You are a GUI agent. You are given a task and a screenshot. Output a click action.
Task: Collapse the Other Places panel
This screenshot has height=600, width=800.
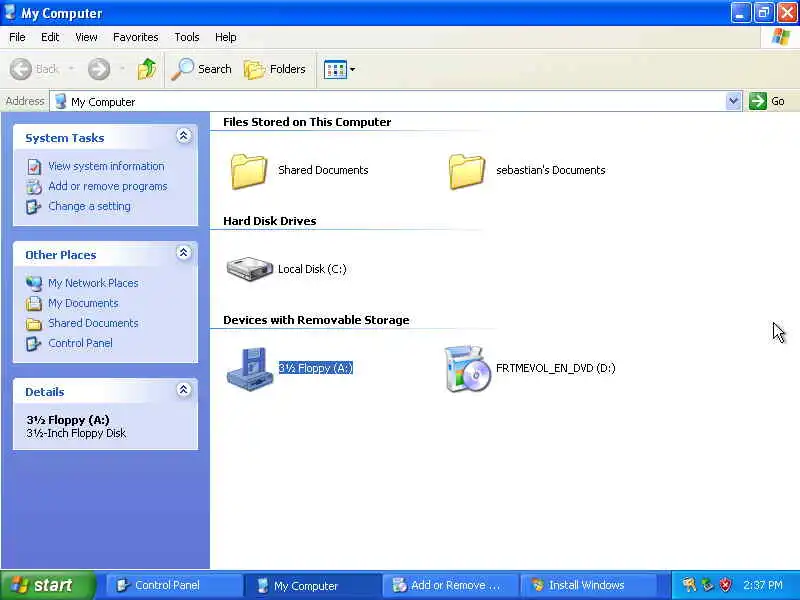[x=184, y=253]
